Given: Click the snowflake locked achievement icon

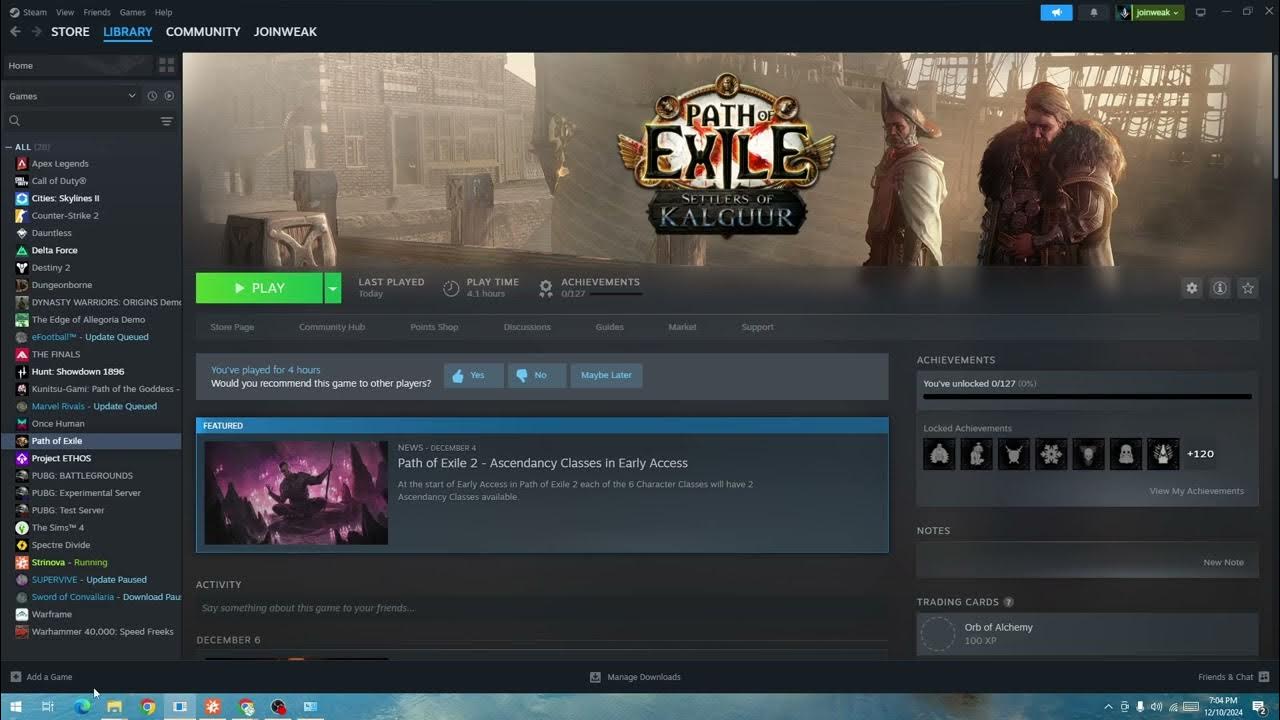Looking at the screenshot, I should click(x=1051, y=454).
